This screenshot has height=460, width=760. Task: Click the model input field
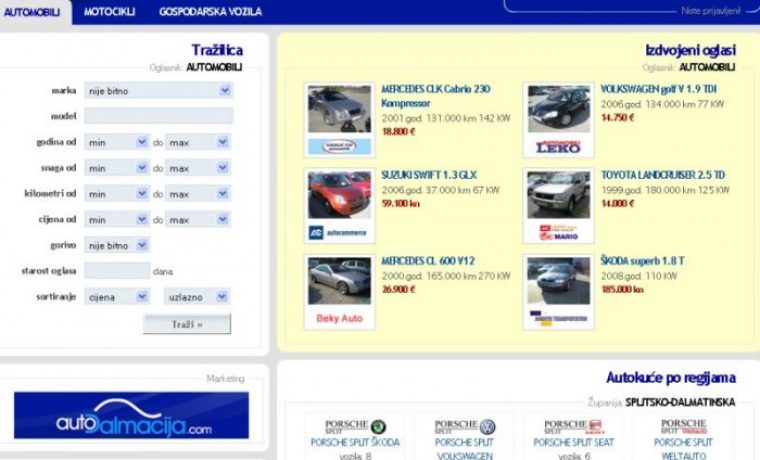point(158,116)
